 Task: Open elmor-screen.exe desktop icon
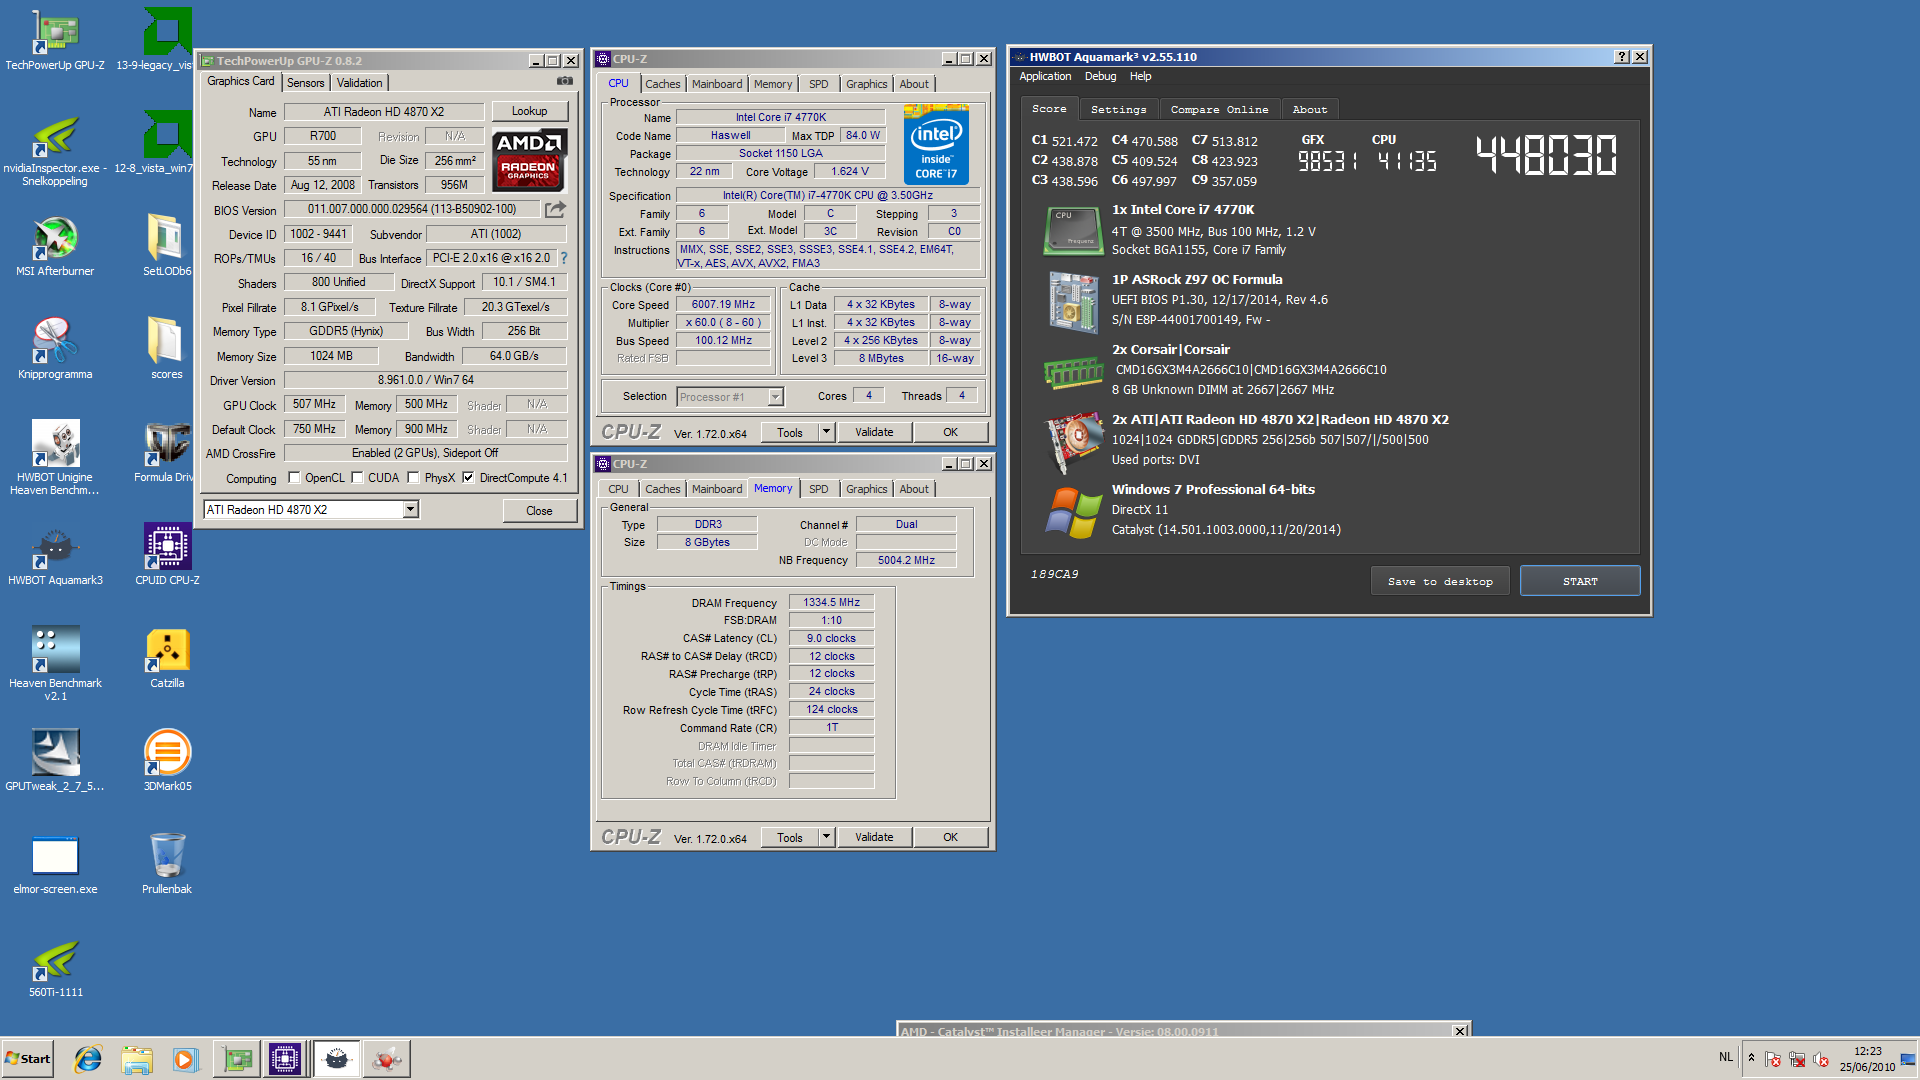55,864
